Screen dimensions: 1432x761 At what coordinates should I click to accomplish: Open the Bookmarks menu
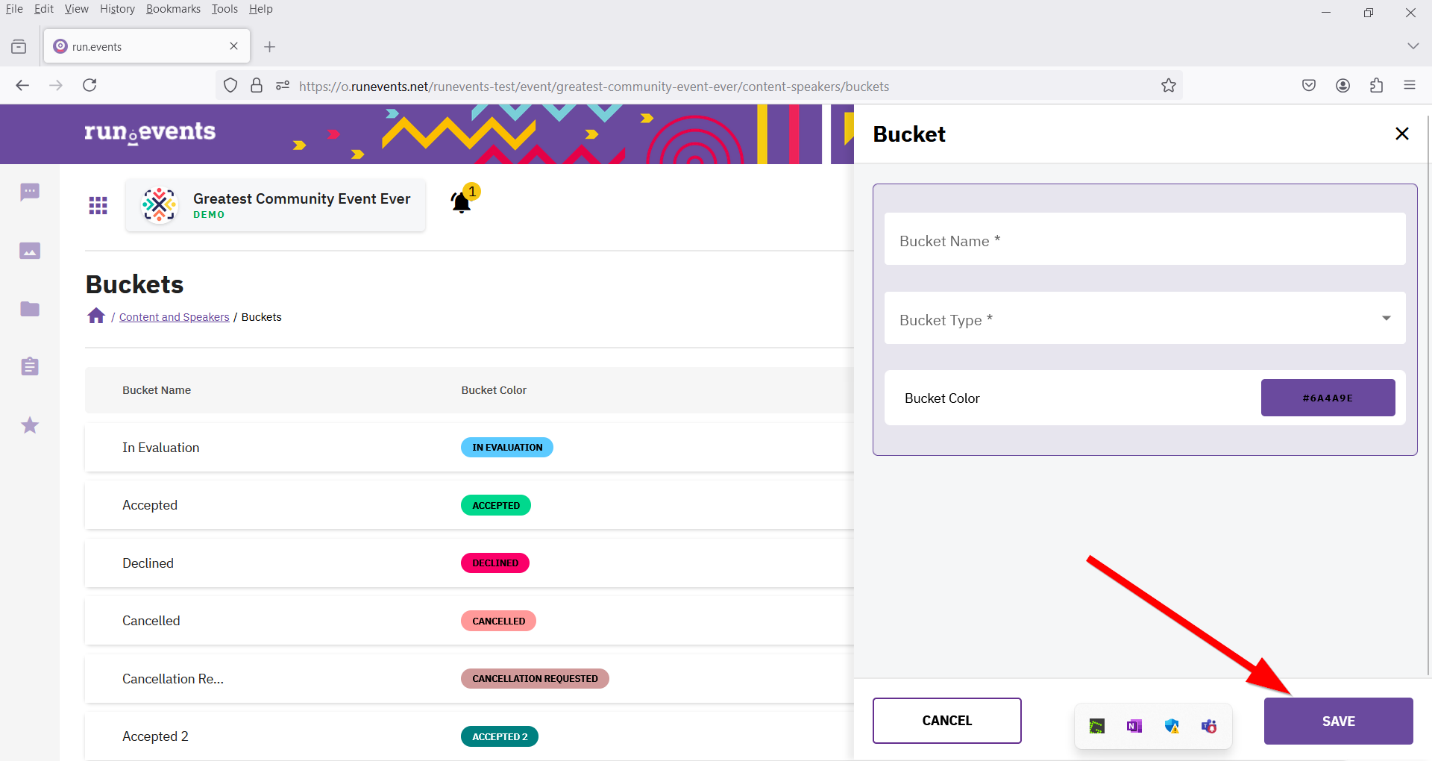coord(173,9)
